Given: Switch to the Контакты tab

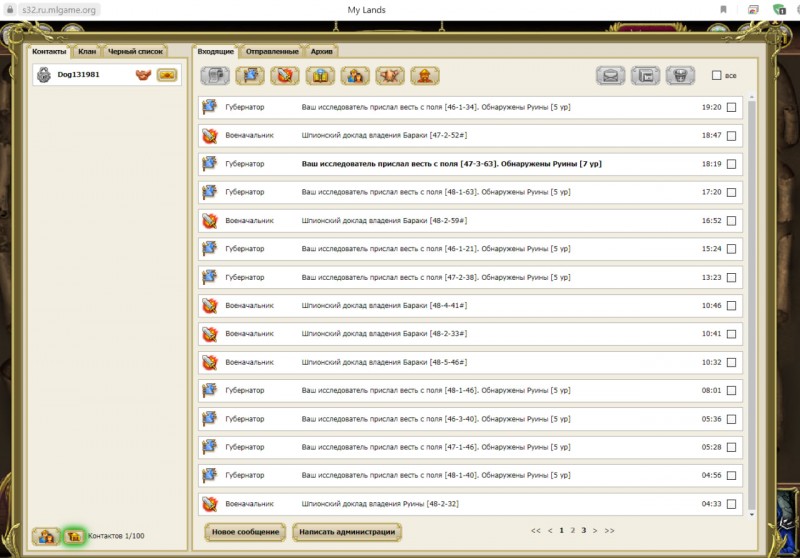Looking at the screenshot, I should point(49,51).
